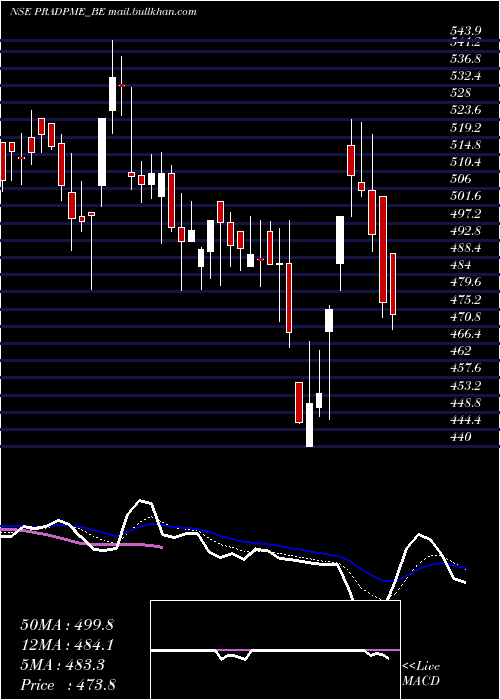The height and width of the screenshot is (700, 500).
Task: Click the <<Live MACD label
Action: click(x=421, y=674)
